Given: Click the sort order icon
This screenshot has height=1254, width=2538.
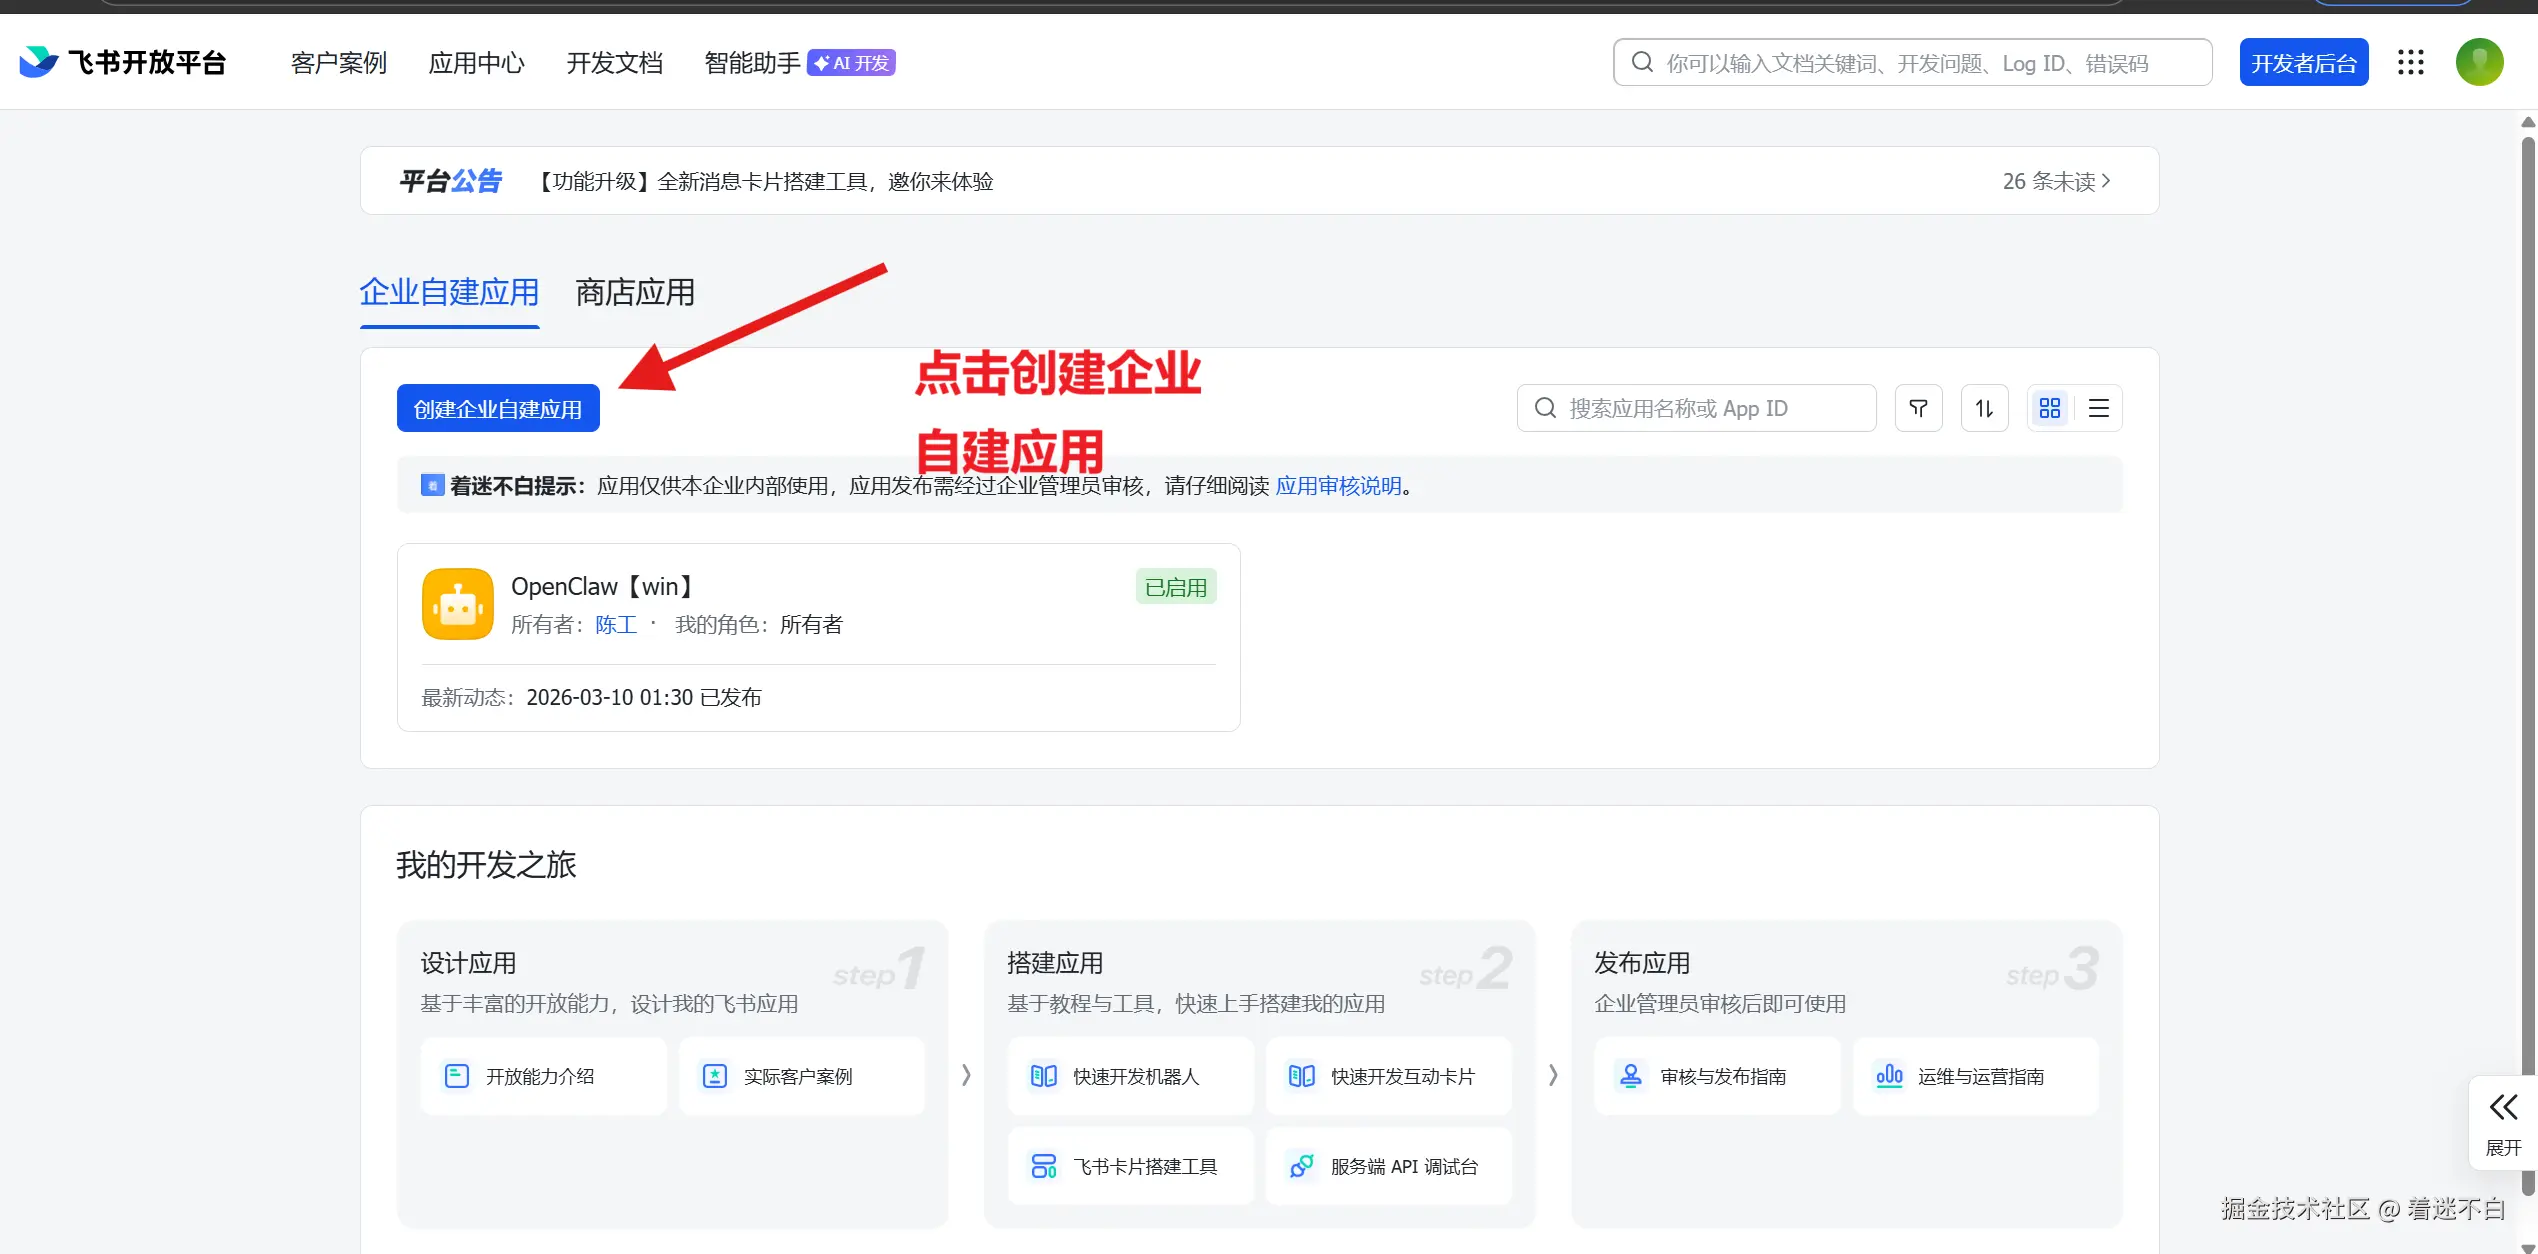Looking at the screenshot, I should tap(1984, 408).
